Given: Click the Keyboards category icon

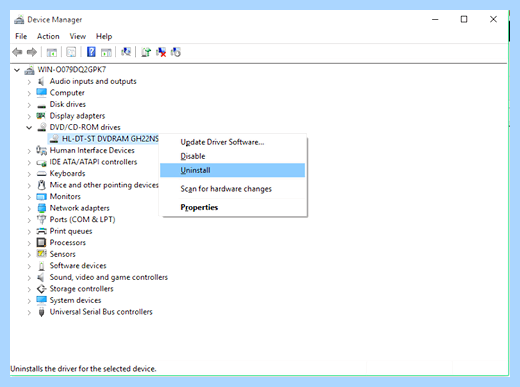Looking at the screenshot, I should [41, 174].
